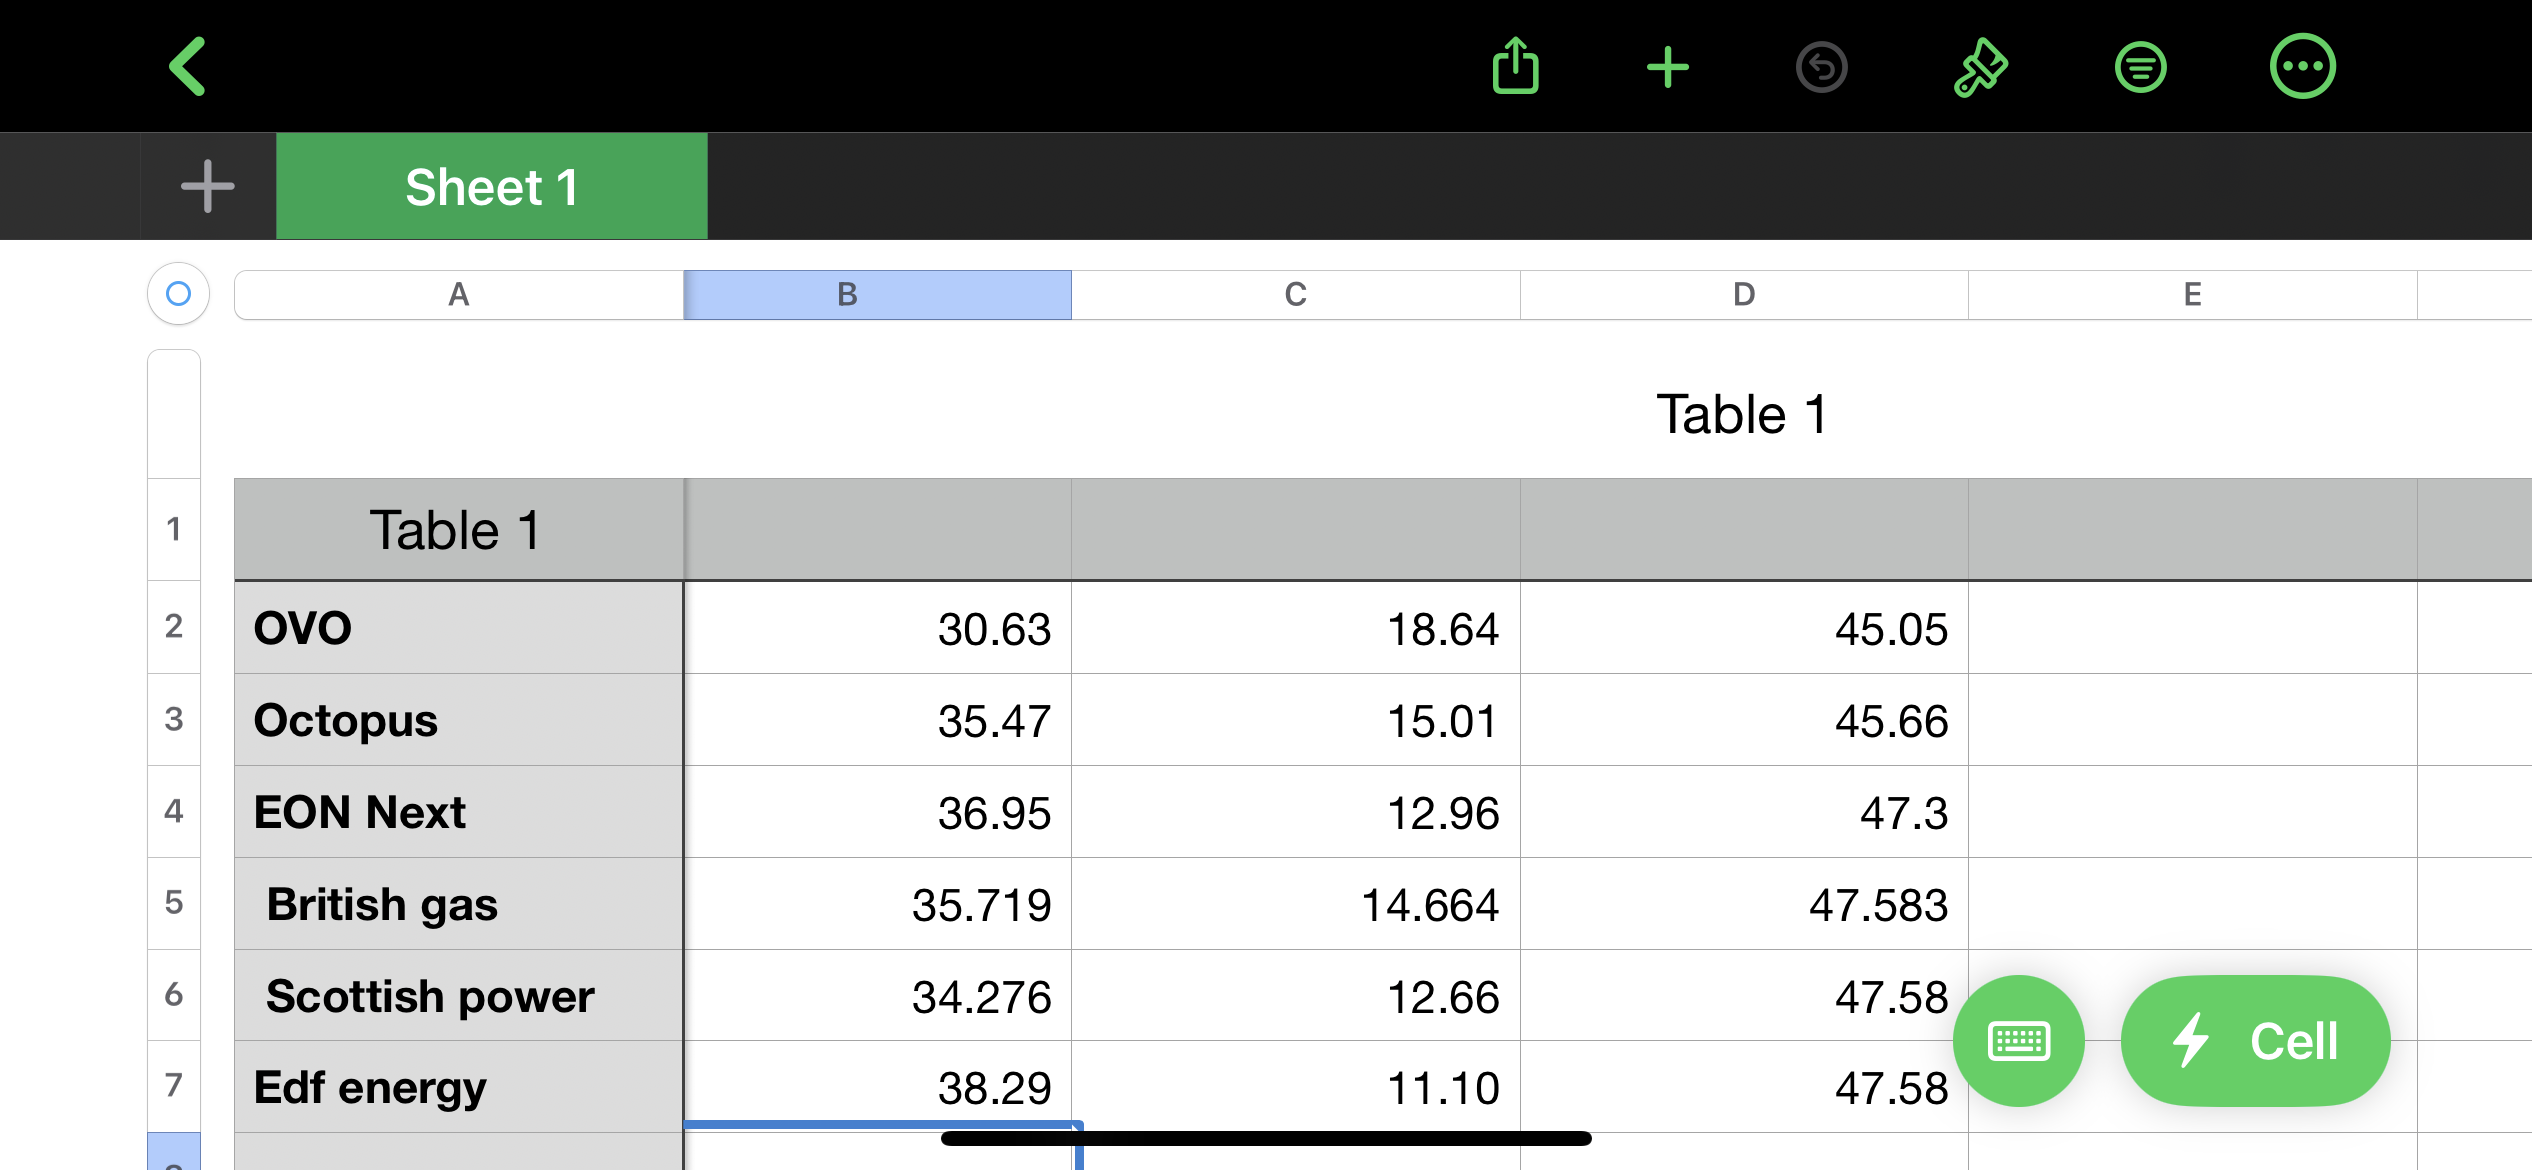Open the Organise filter menu
2532x1170 pixels.
click(2140, 68)
